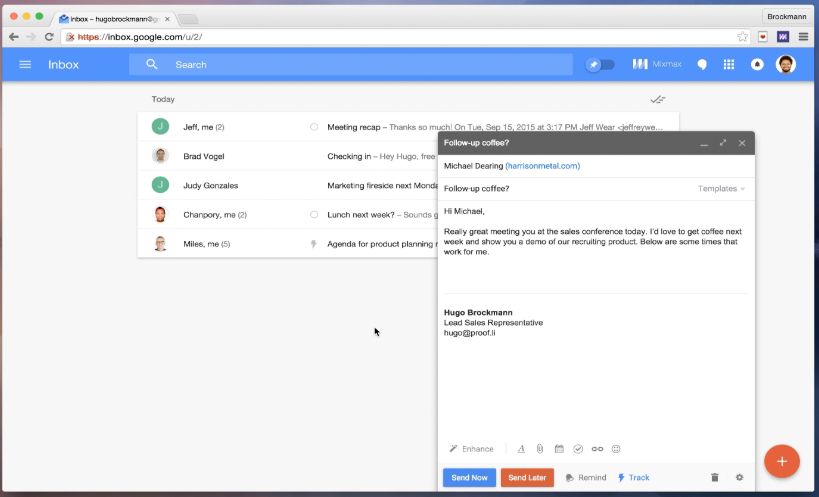
Task: Click the Send Later button
Action: coord(527,478)
